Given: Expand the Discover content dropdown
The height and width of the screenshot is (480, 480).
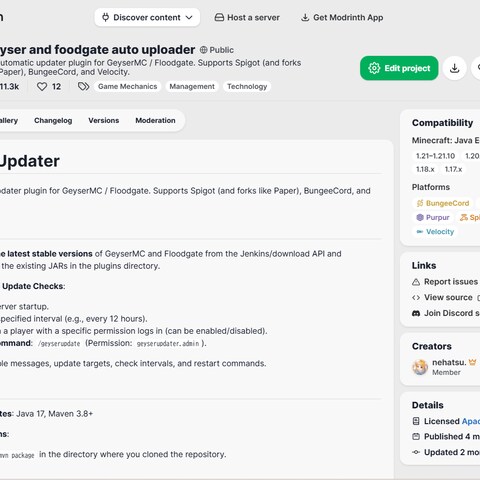Looking at the screenshot, I should click(147, 17).
